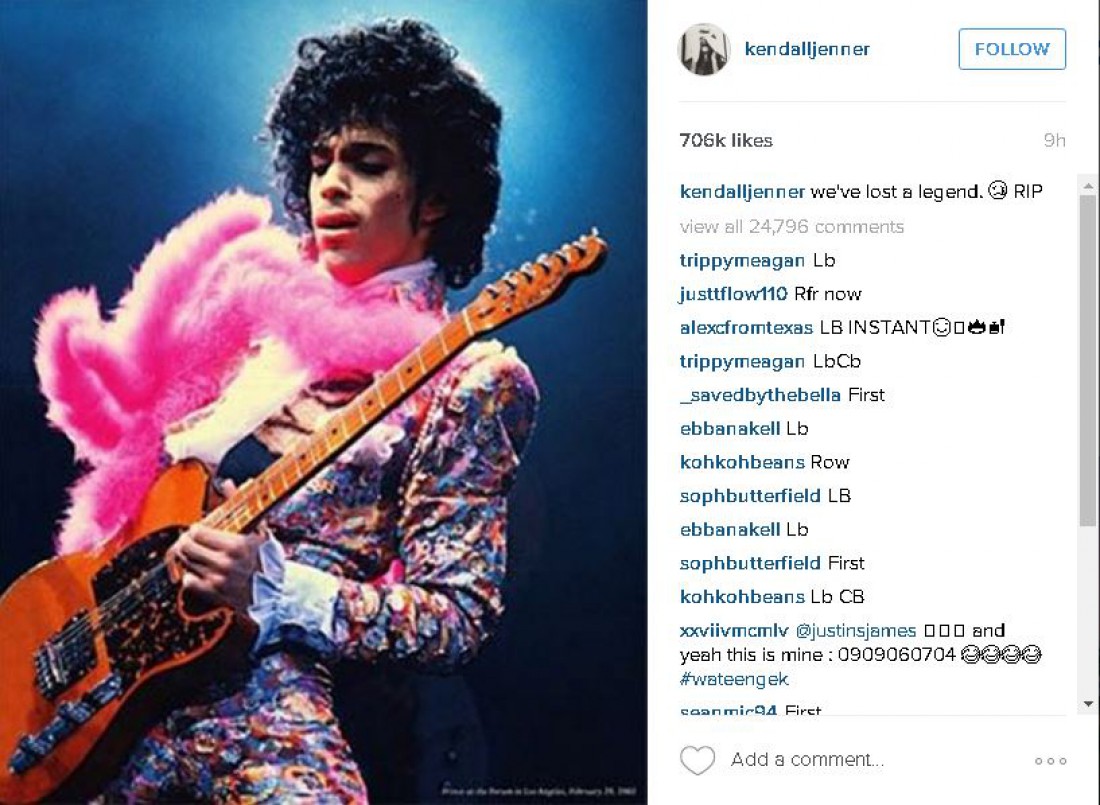Click in the Add a comment field
Image resolution: width=1100 pixels, height=805 pixels.
tap(807, 759)
